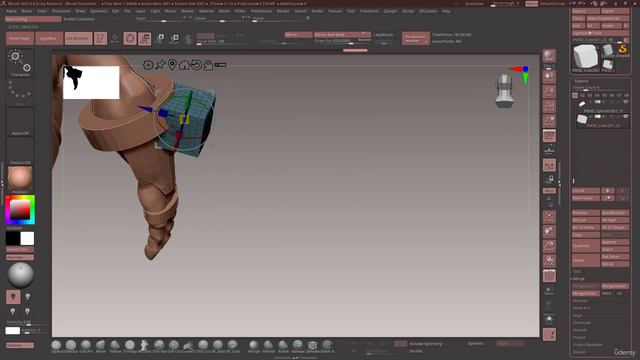The height and width of the screenshot is (360, 640).
Task: Open the Help menu
Action: pos(446,11)
